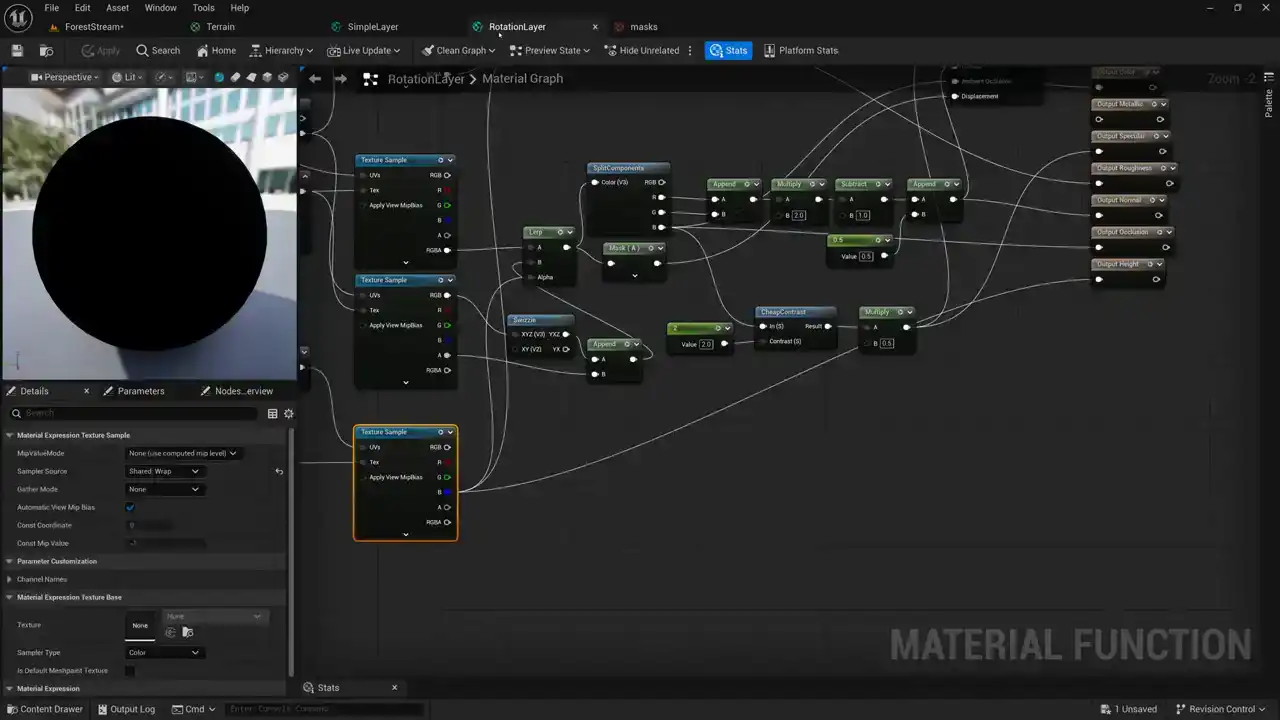Reset Sampler Source to default arrow
The width and height of the screenshot is (1280, 720).
click(279, 472)
